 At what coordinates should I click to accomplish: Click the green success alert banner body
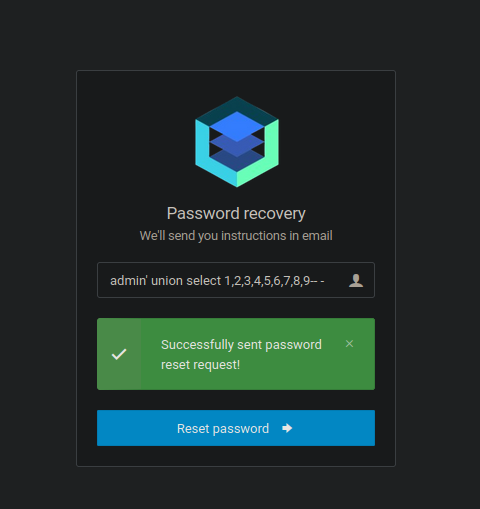(x=236, y=354)
